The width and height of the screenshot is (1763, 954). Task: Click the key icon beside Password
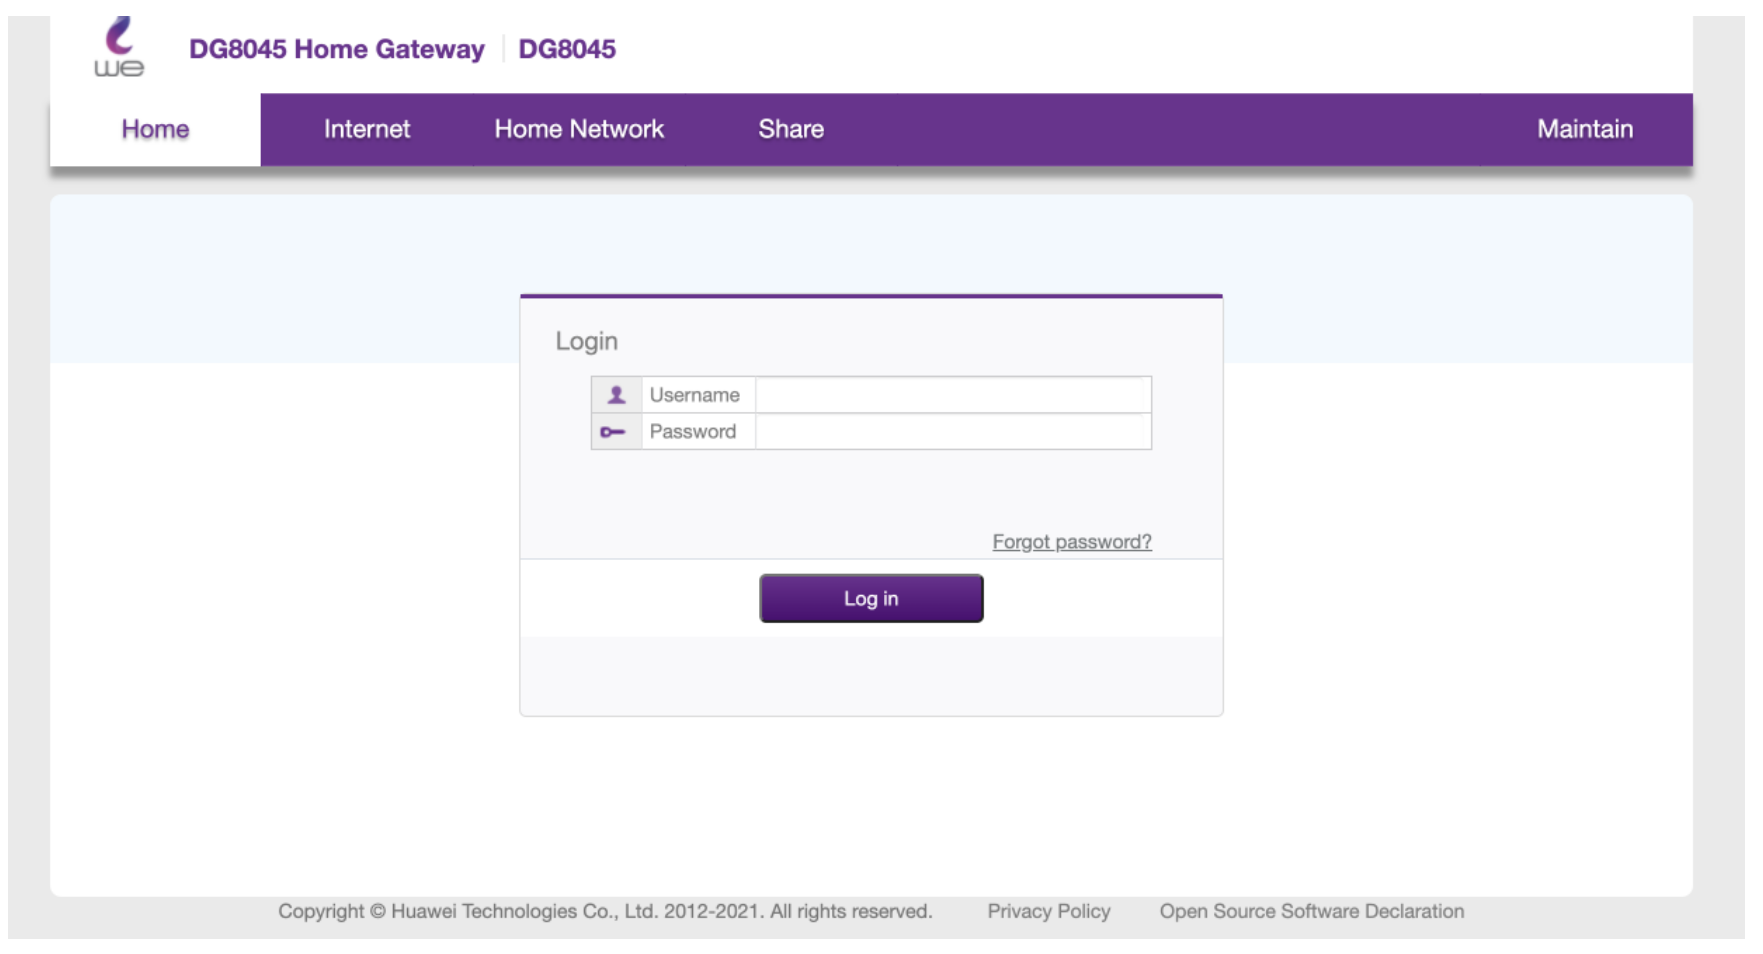tap(613, 432)
